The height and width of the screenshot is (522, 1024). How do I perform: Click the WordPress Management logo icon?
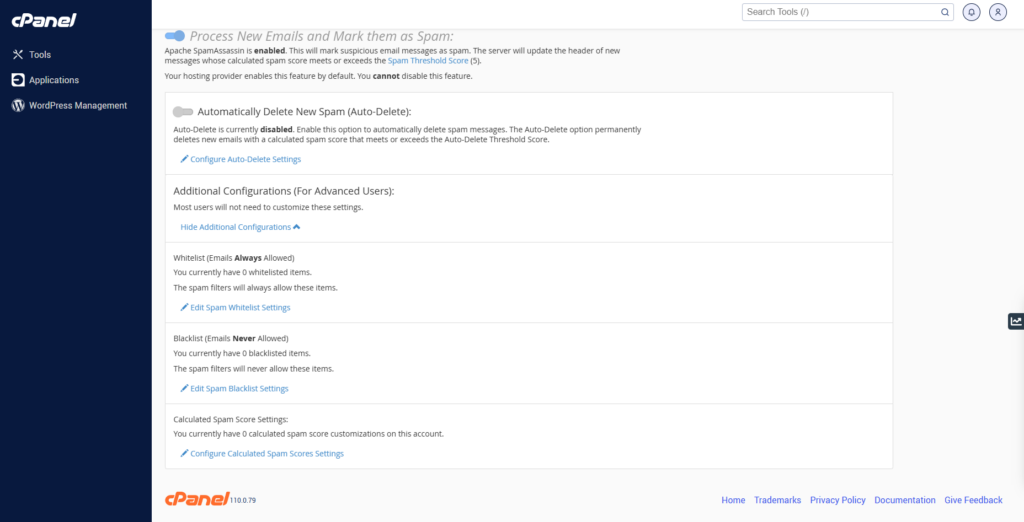[x=17, y=105]
